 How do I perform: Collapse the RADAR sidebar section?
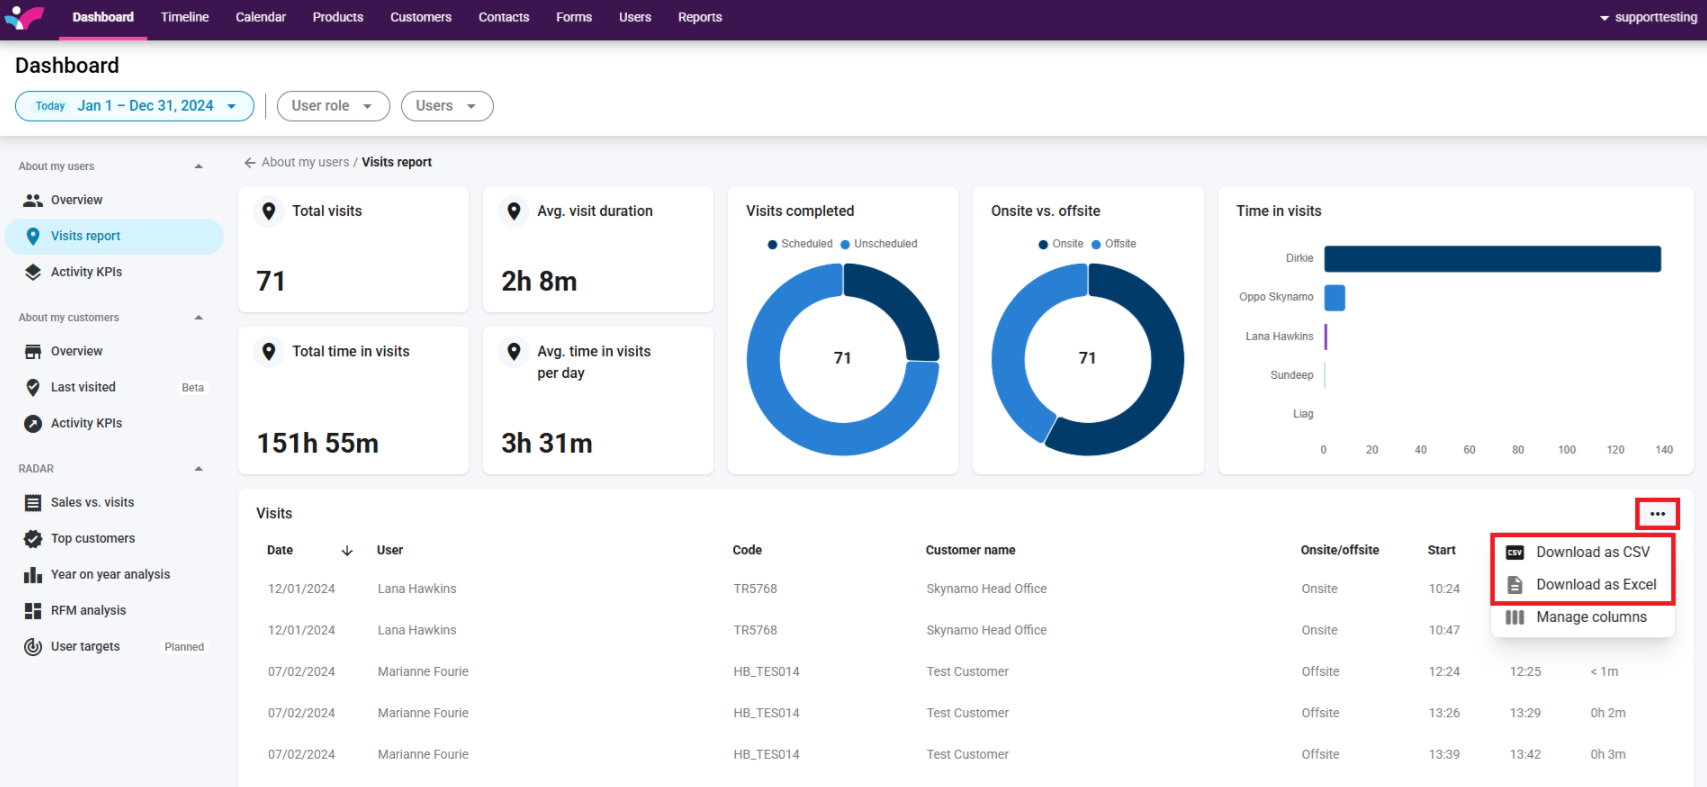(x=198, y=469)
